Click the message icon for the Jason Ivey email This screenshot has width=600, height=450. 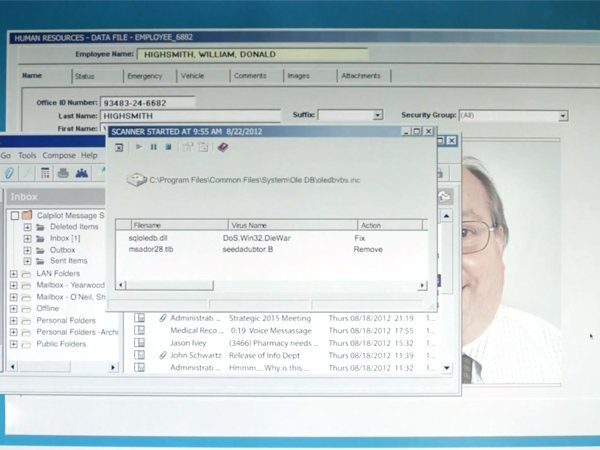pyautogui.click(x=139, y=343)
